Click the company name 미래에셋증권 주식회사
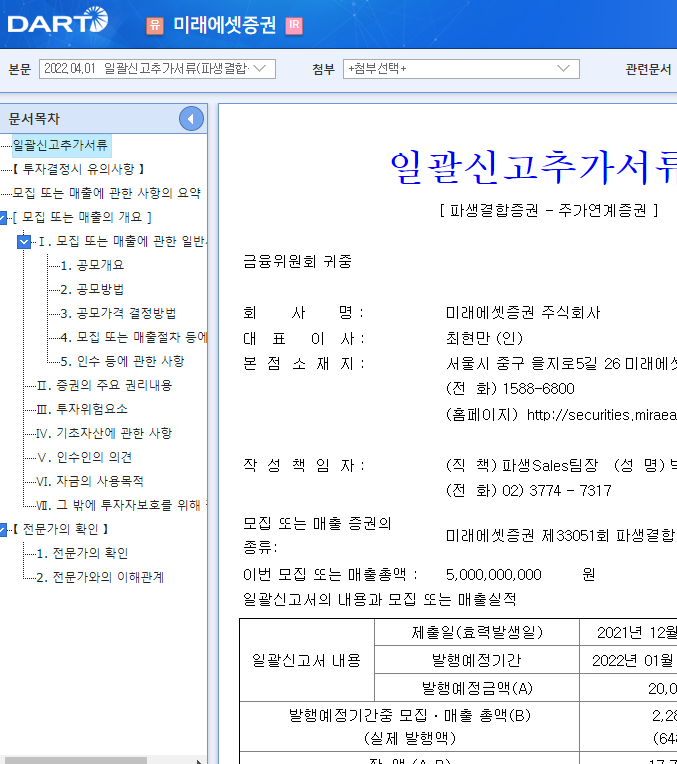 point(523,312)
